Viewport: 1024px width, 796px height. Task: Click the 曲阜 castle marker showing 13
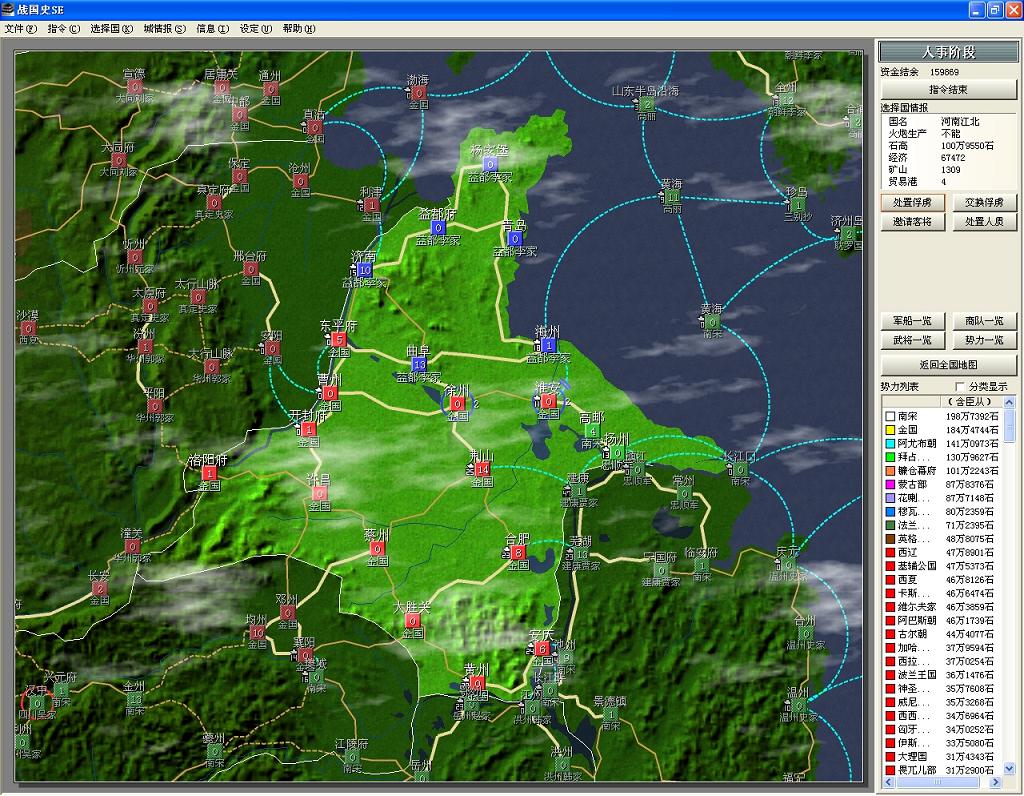[419, 364]
